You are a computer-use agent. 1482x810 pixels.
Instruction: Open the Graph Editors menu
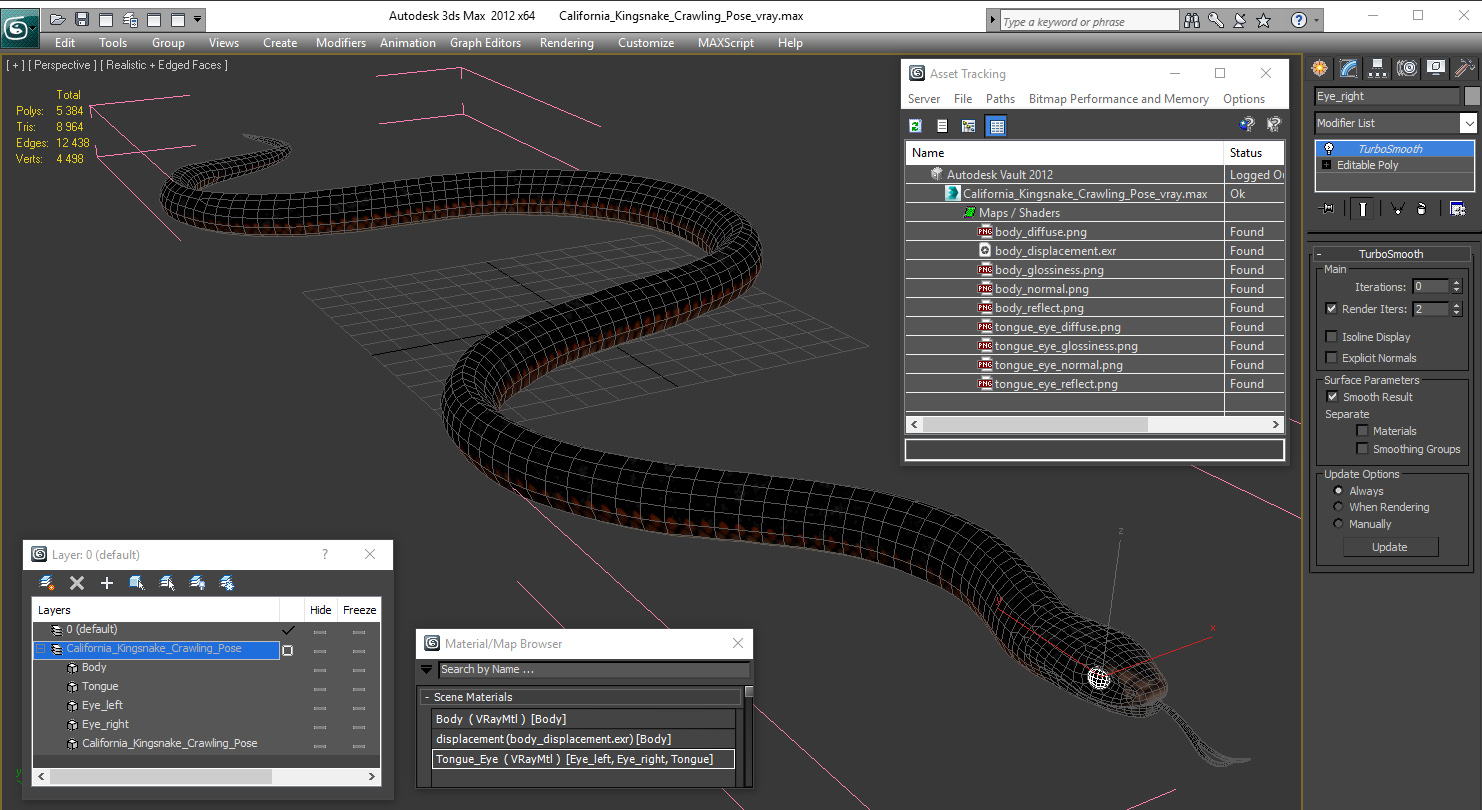point(485,43)
